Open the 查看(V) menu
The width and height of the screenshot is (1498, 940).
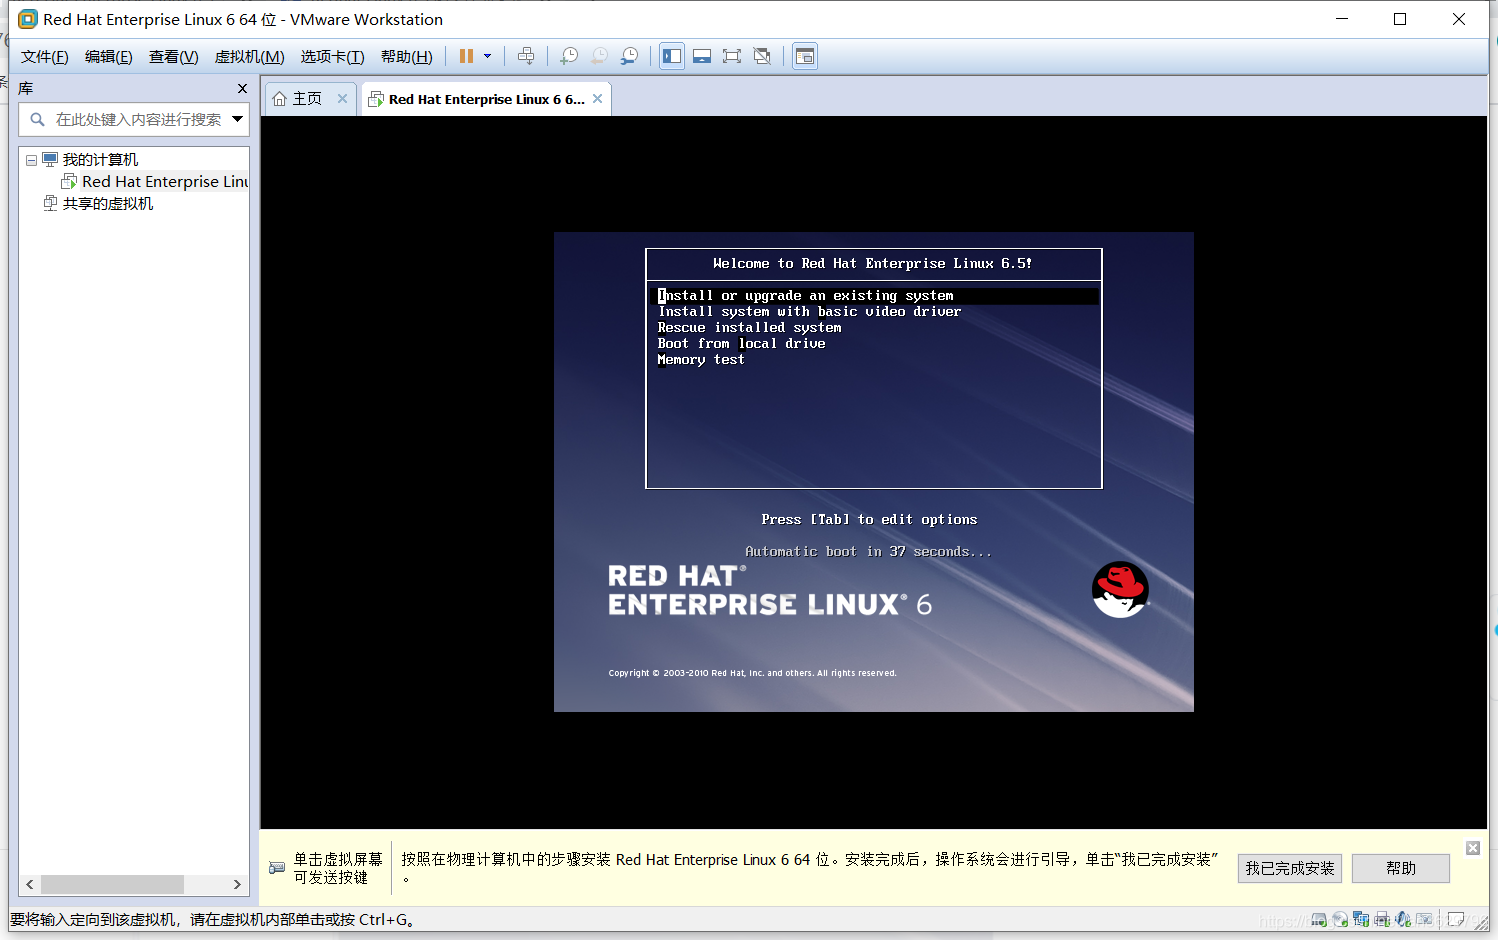click(x=174, y=57)
